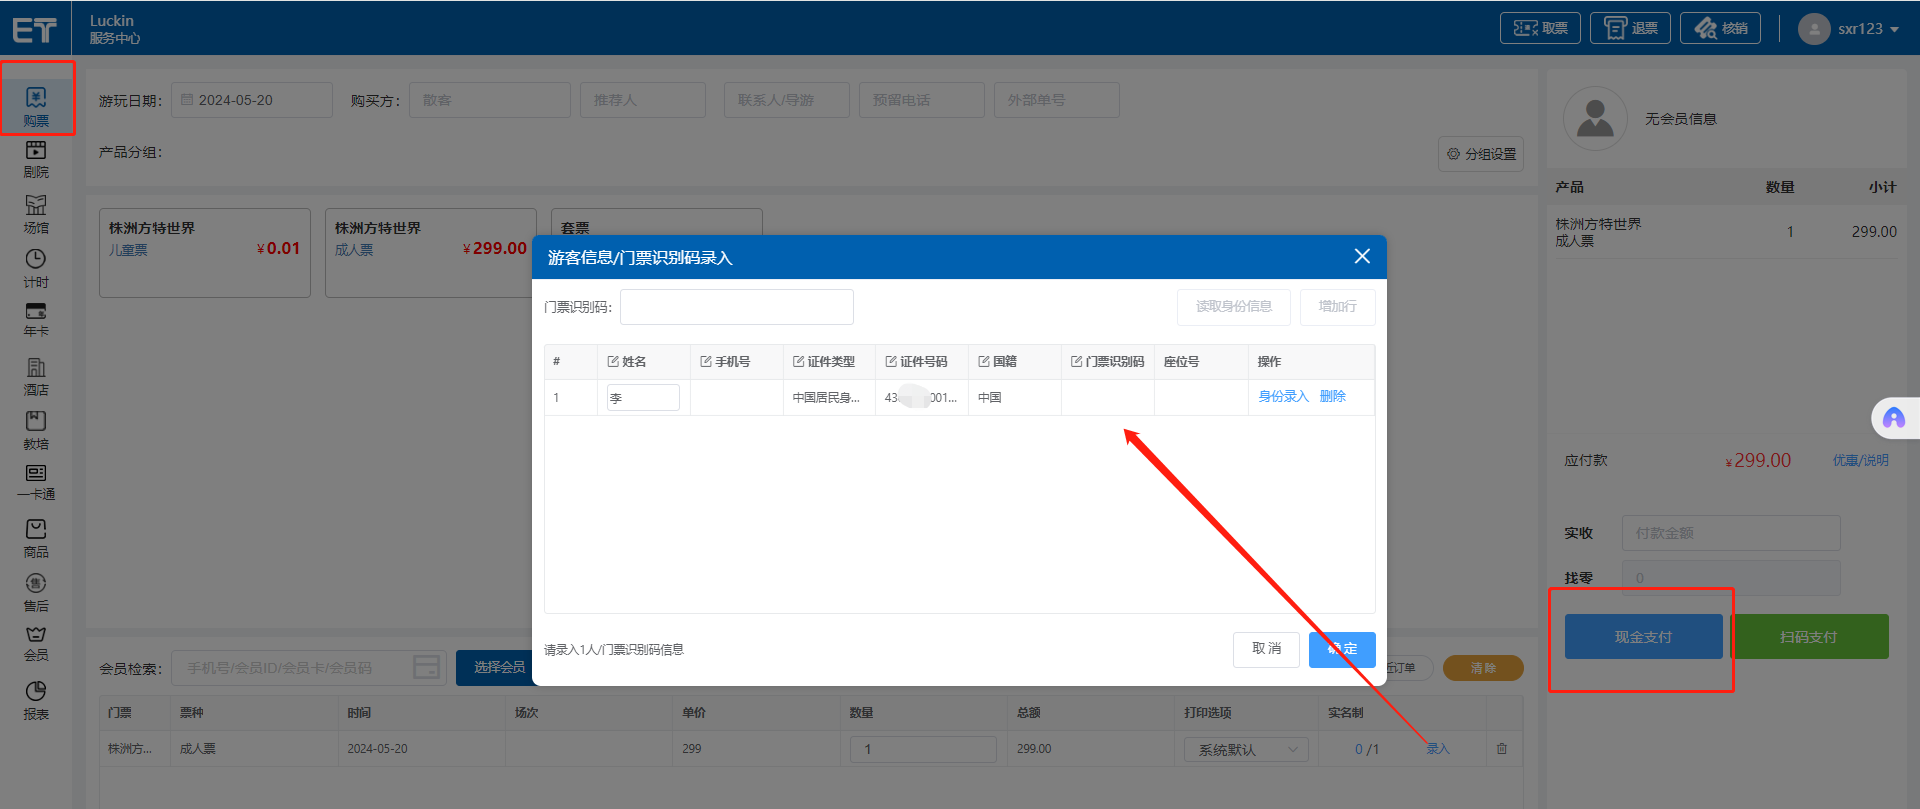Open the 报表 reports sidebar icon
The height and width of the screenshot is (809, 1920).
click(36, 699)
